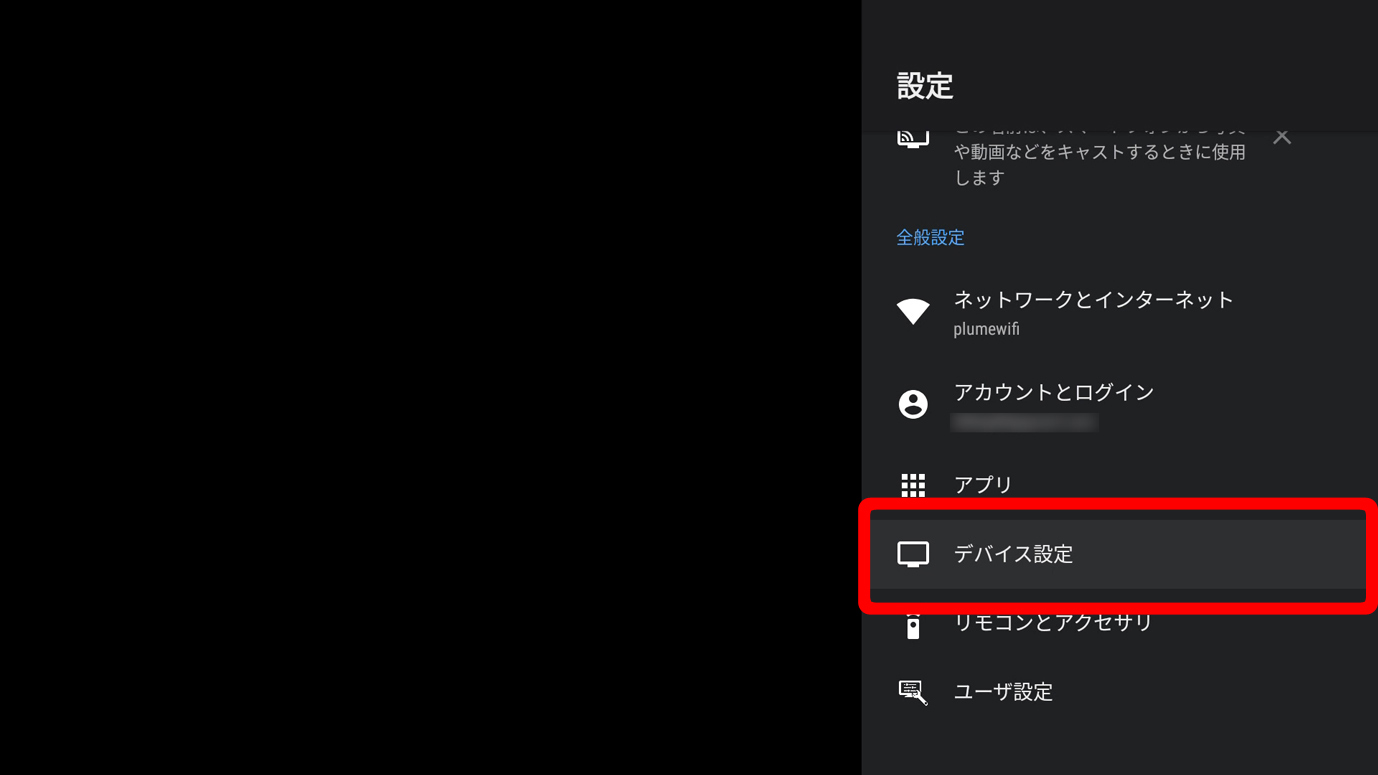Open the highlighted デバイス設定 item
This screenshot has height=775, width=1378.
[x=1118, y=554]
